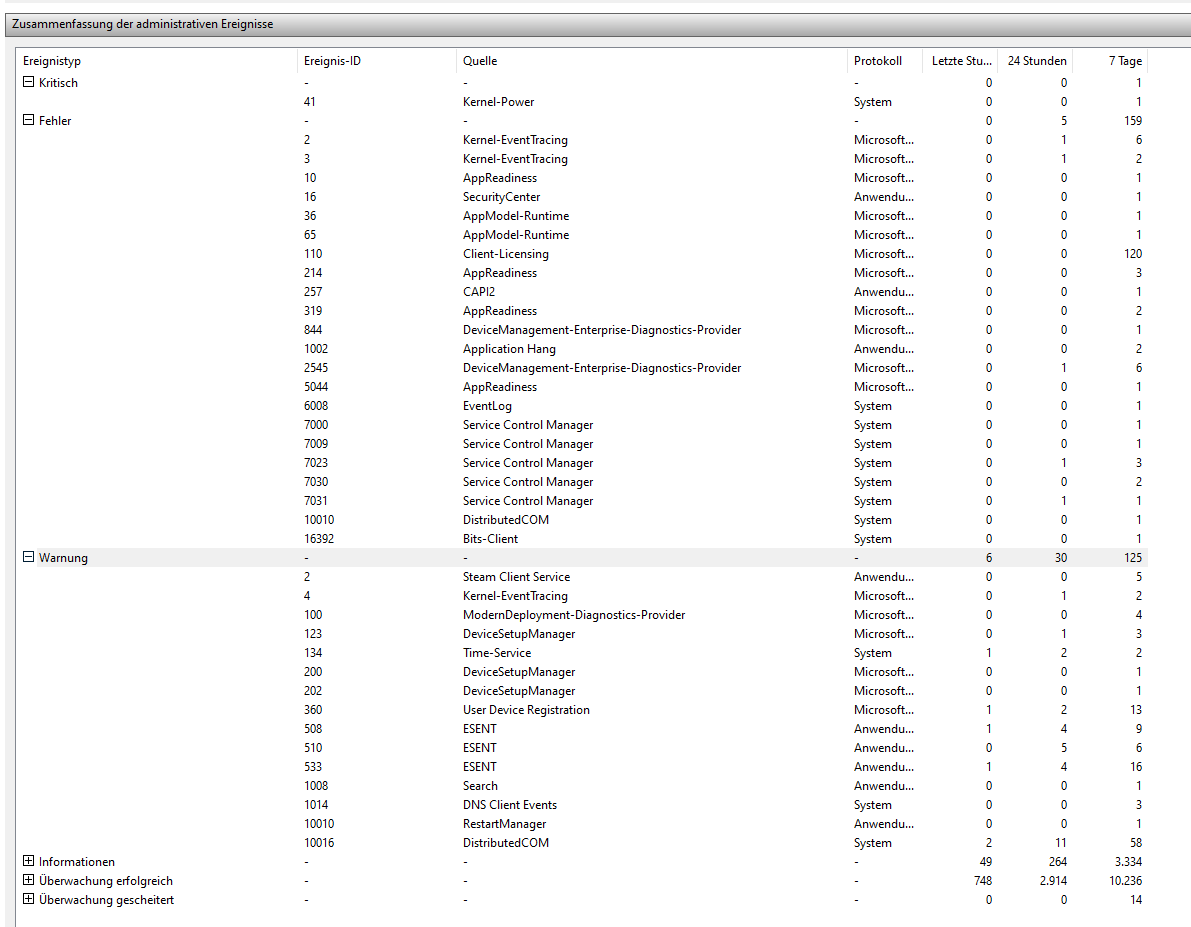
Task: Select the Client-Licensing event 110 row
Action: coord(582,254)
